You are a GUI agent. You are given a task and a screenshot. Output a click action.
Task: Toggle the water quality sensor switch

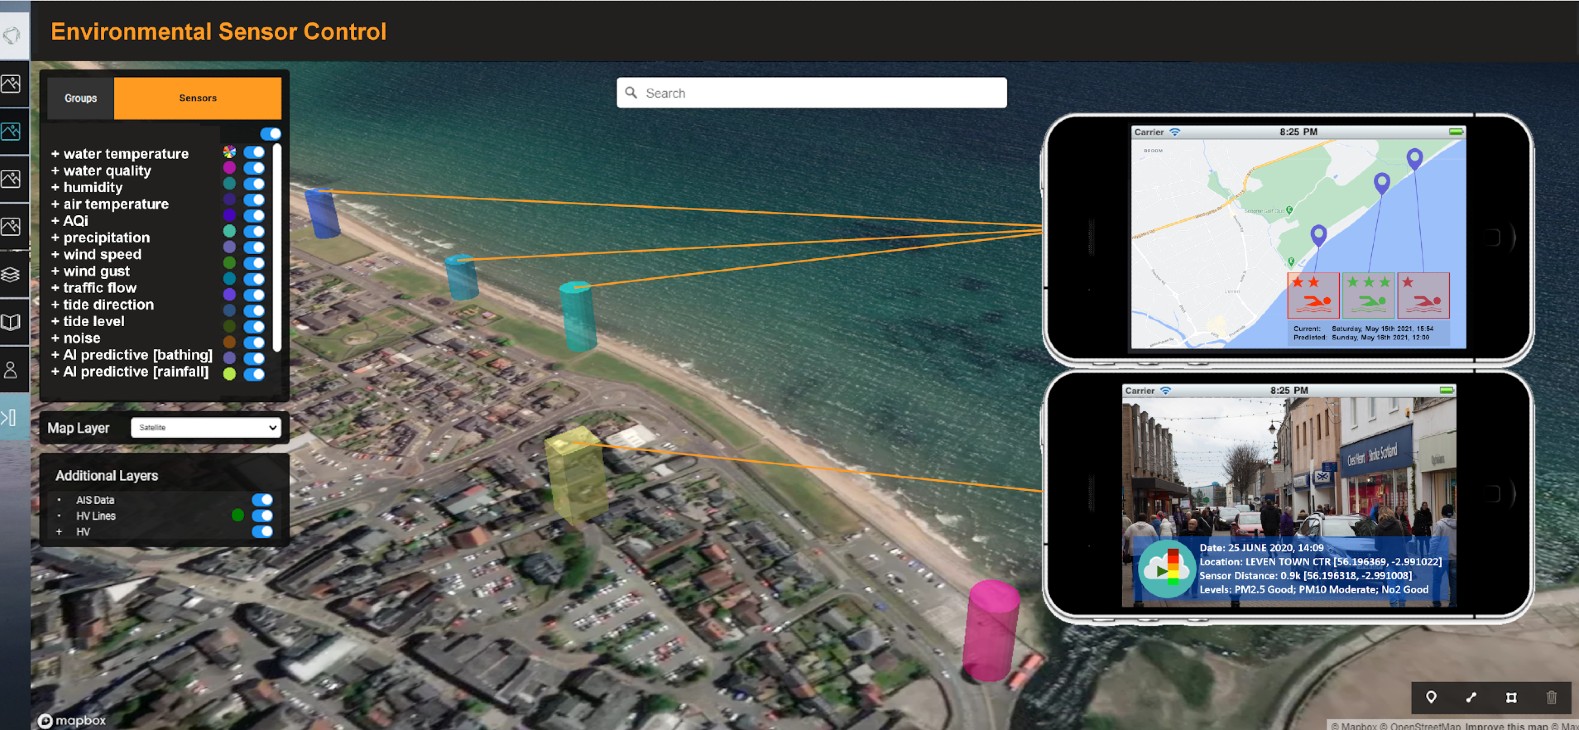coord(255,169)
